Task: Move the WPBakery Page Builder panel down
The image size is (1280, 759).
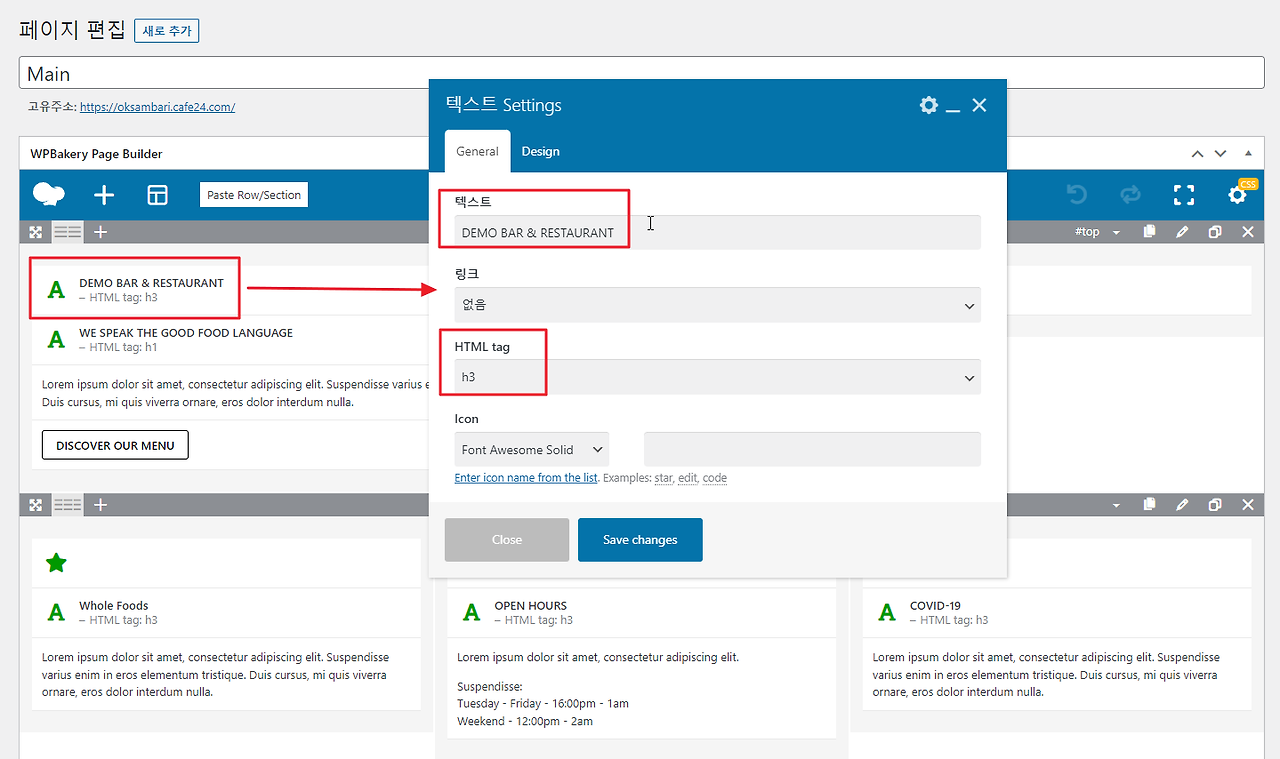Action: [1220, 154]
